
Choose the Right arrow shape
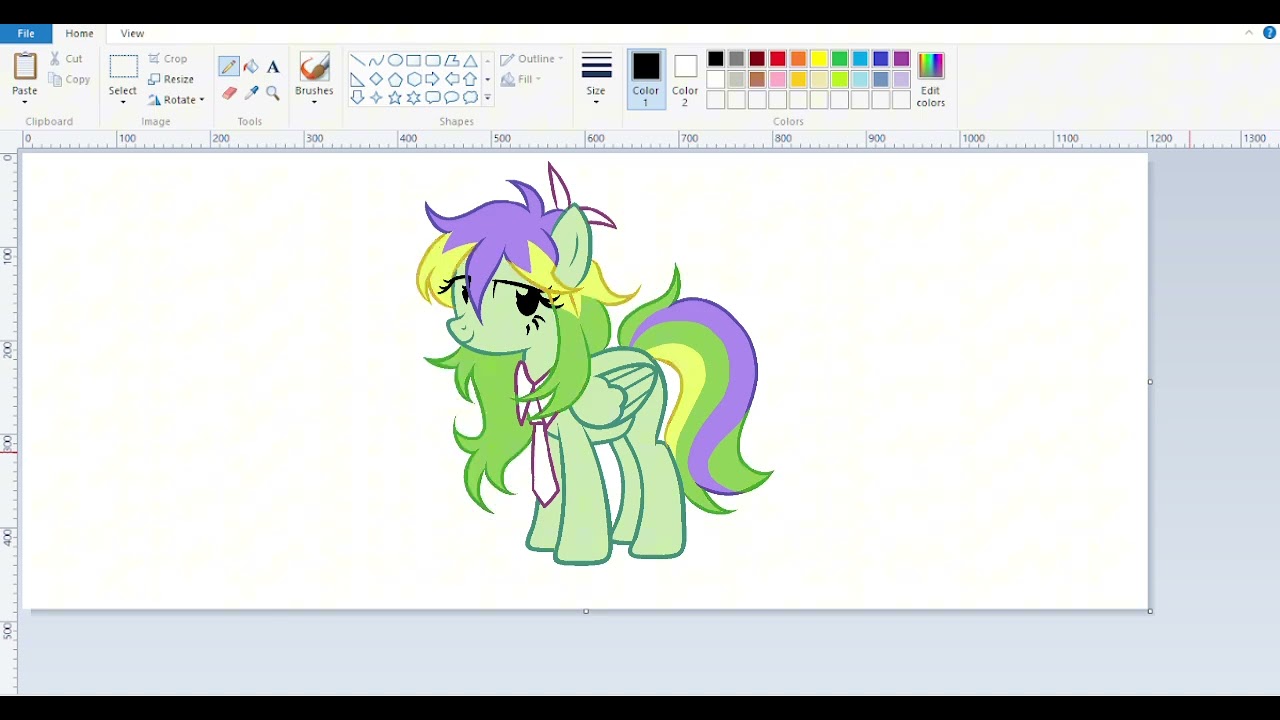coord(433,79)
